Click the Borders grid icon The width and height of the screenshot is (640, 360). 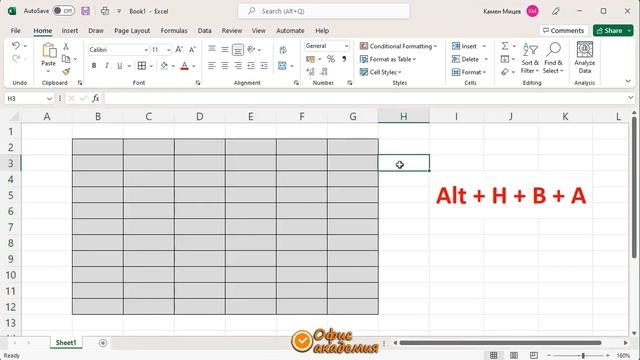(142, 66)
